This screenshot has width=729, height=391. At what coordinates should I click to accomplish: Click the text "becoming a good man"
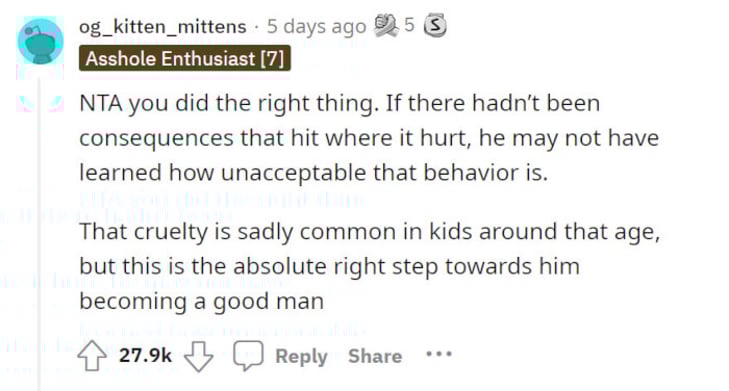click(x=202, y=301)
